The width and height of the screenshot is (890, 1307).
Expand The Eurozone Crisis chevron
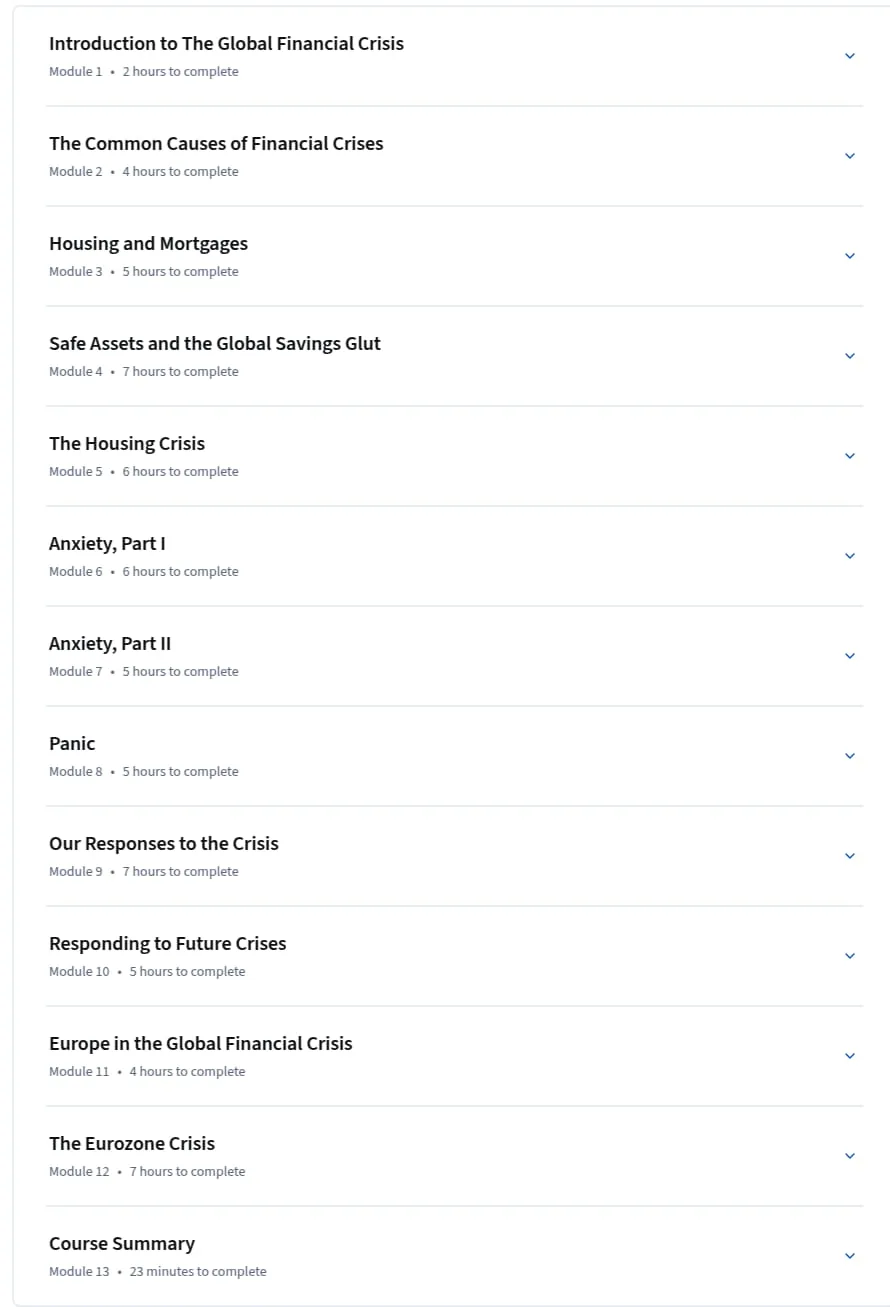850,1156
